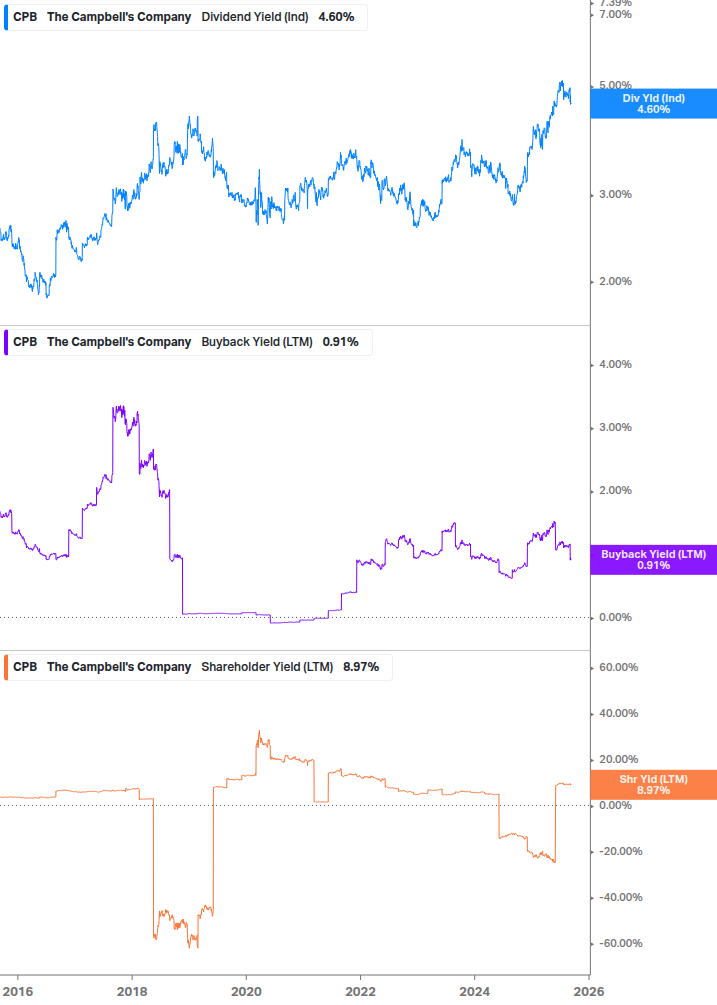
Task: Click the Shareholder Yield (LTM) legend label
Action: click(267, 667)
